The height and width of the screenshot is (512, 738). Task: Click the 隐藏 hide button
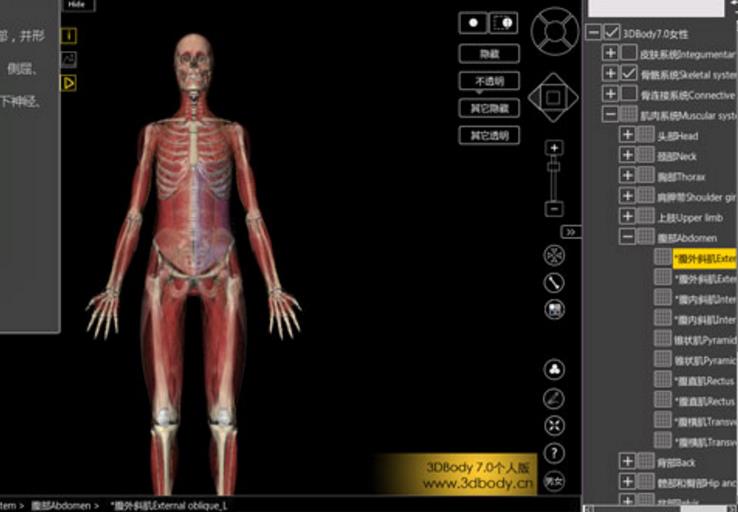tap(489, 54)
